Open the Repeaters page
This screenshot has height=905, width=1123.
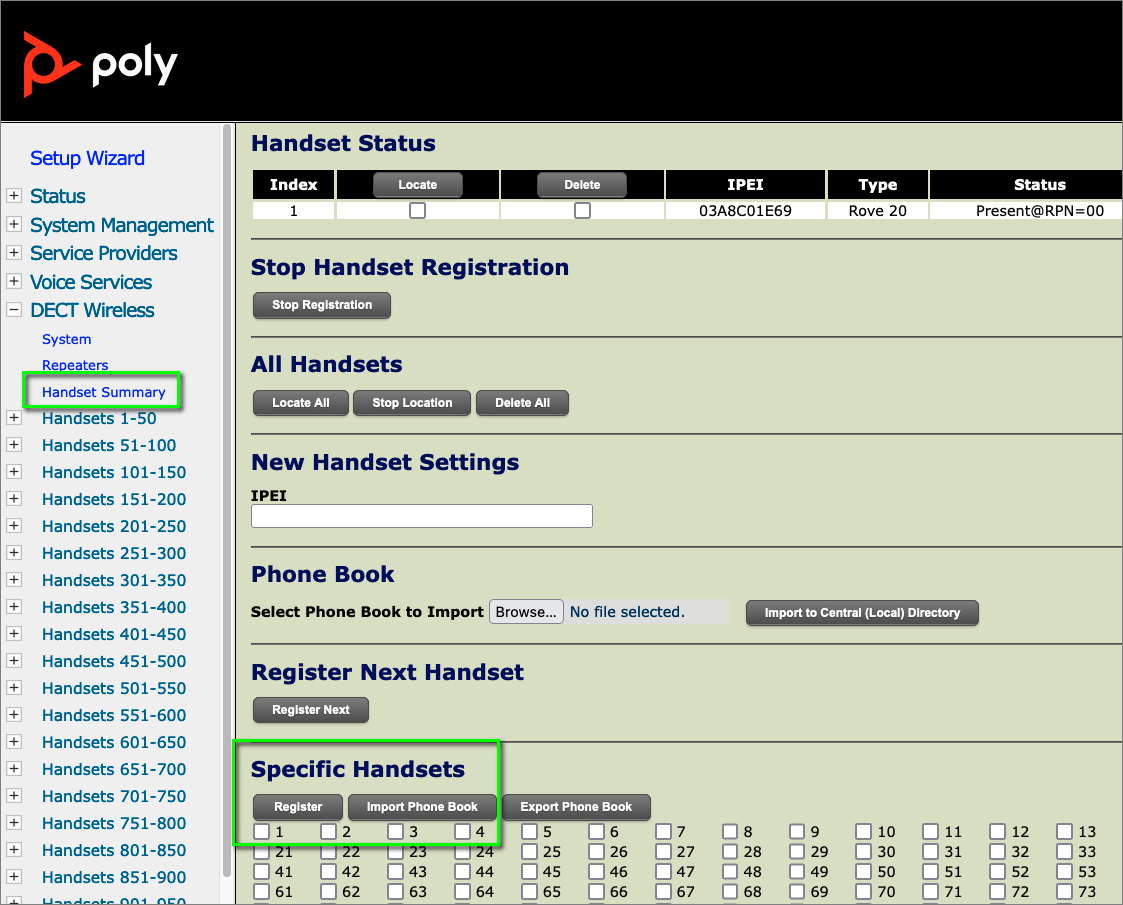75,365
